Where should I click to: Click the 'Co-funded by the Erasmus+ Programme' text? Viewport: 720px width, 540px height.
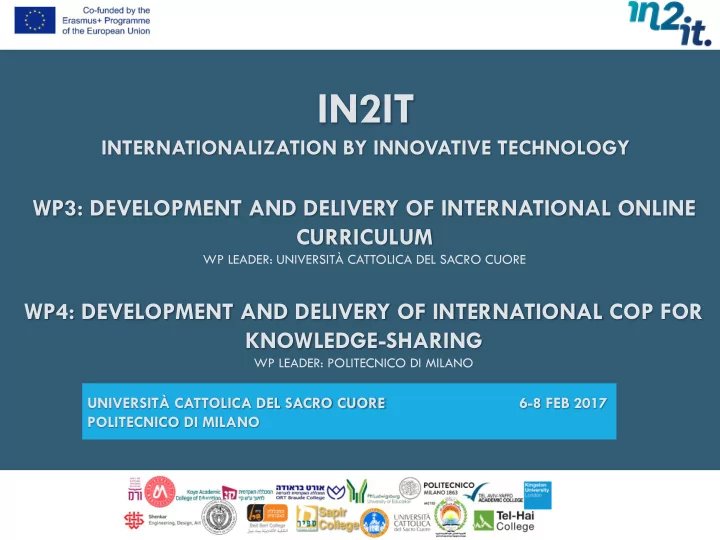106,21
